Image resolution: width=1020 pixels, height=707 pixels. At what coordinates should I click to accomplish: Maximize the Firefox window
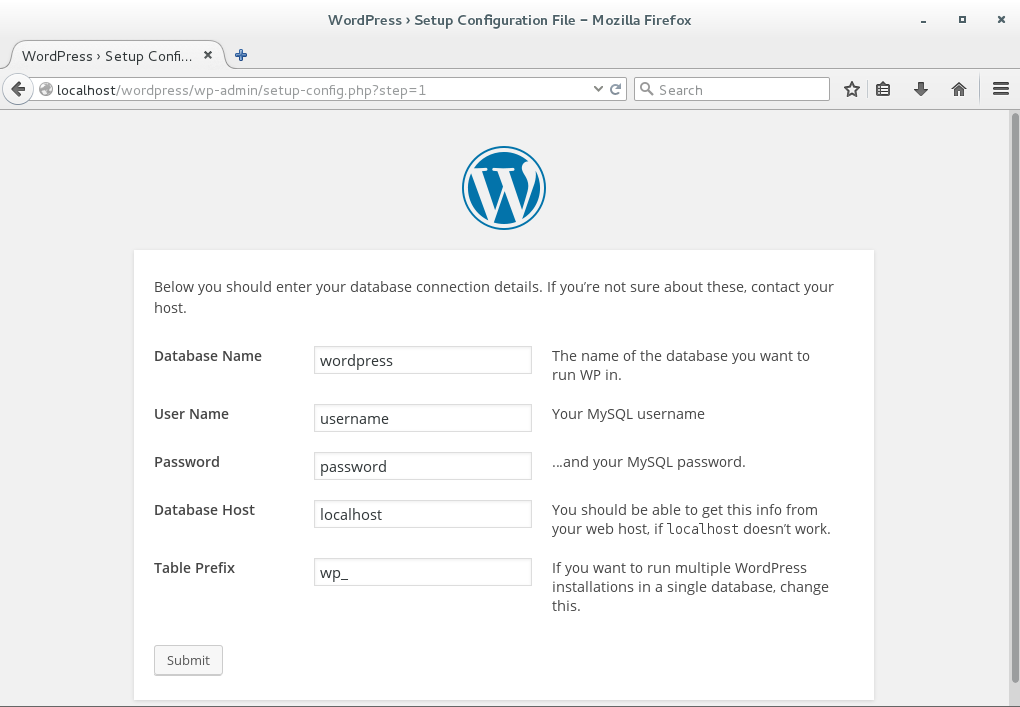pyautogui.click(x=962, y=20)
